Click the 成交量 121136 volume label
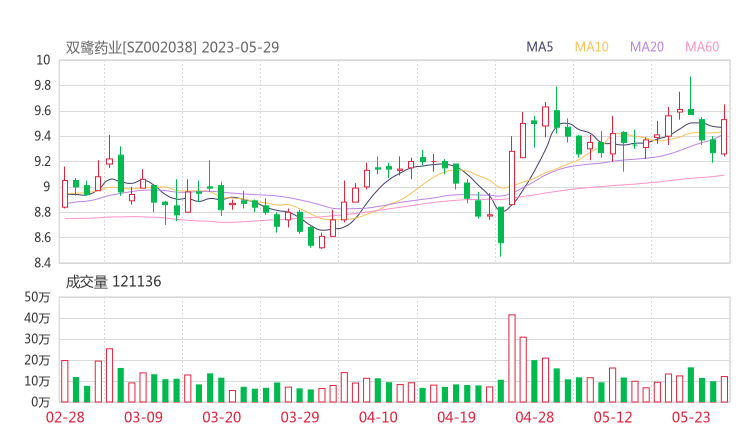 coord(113,282)
